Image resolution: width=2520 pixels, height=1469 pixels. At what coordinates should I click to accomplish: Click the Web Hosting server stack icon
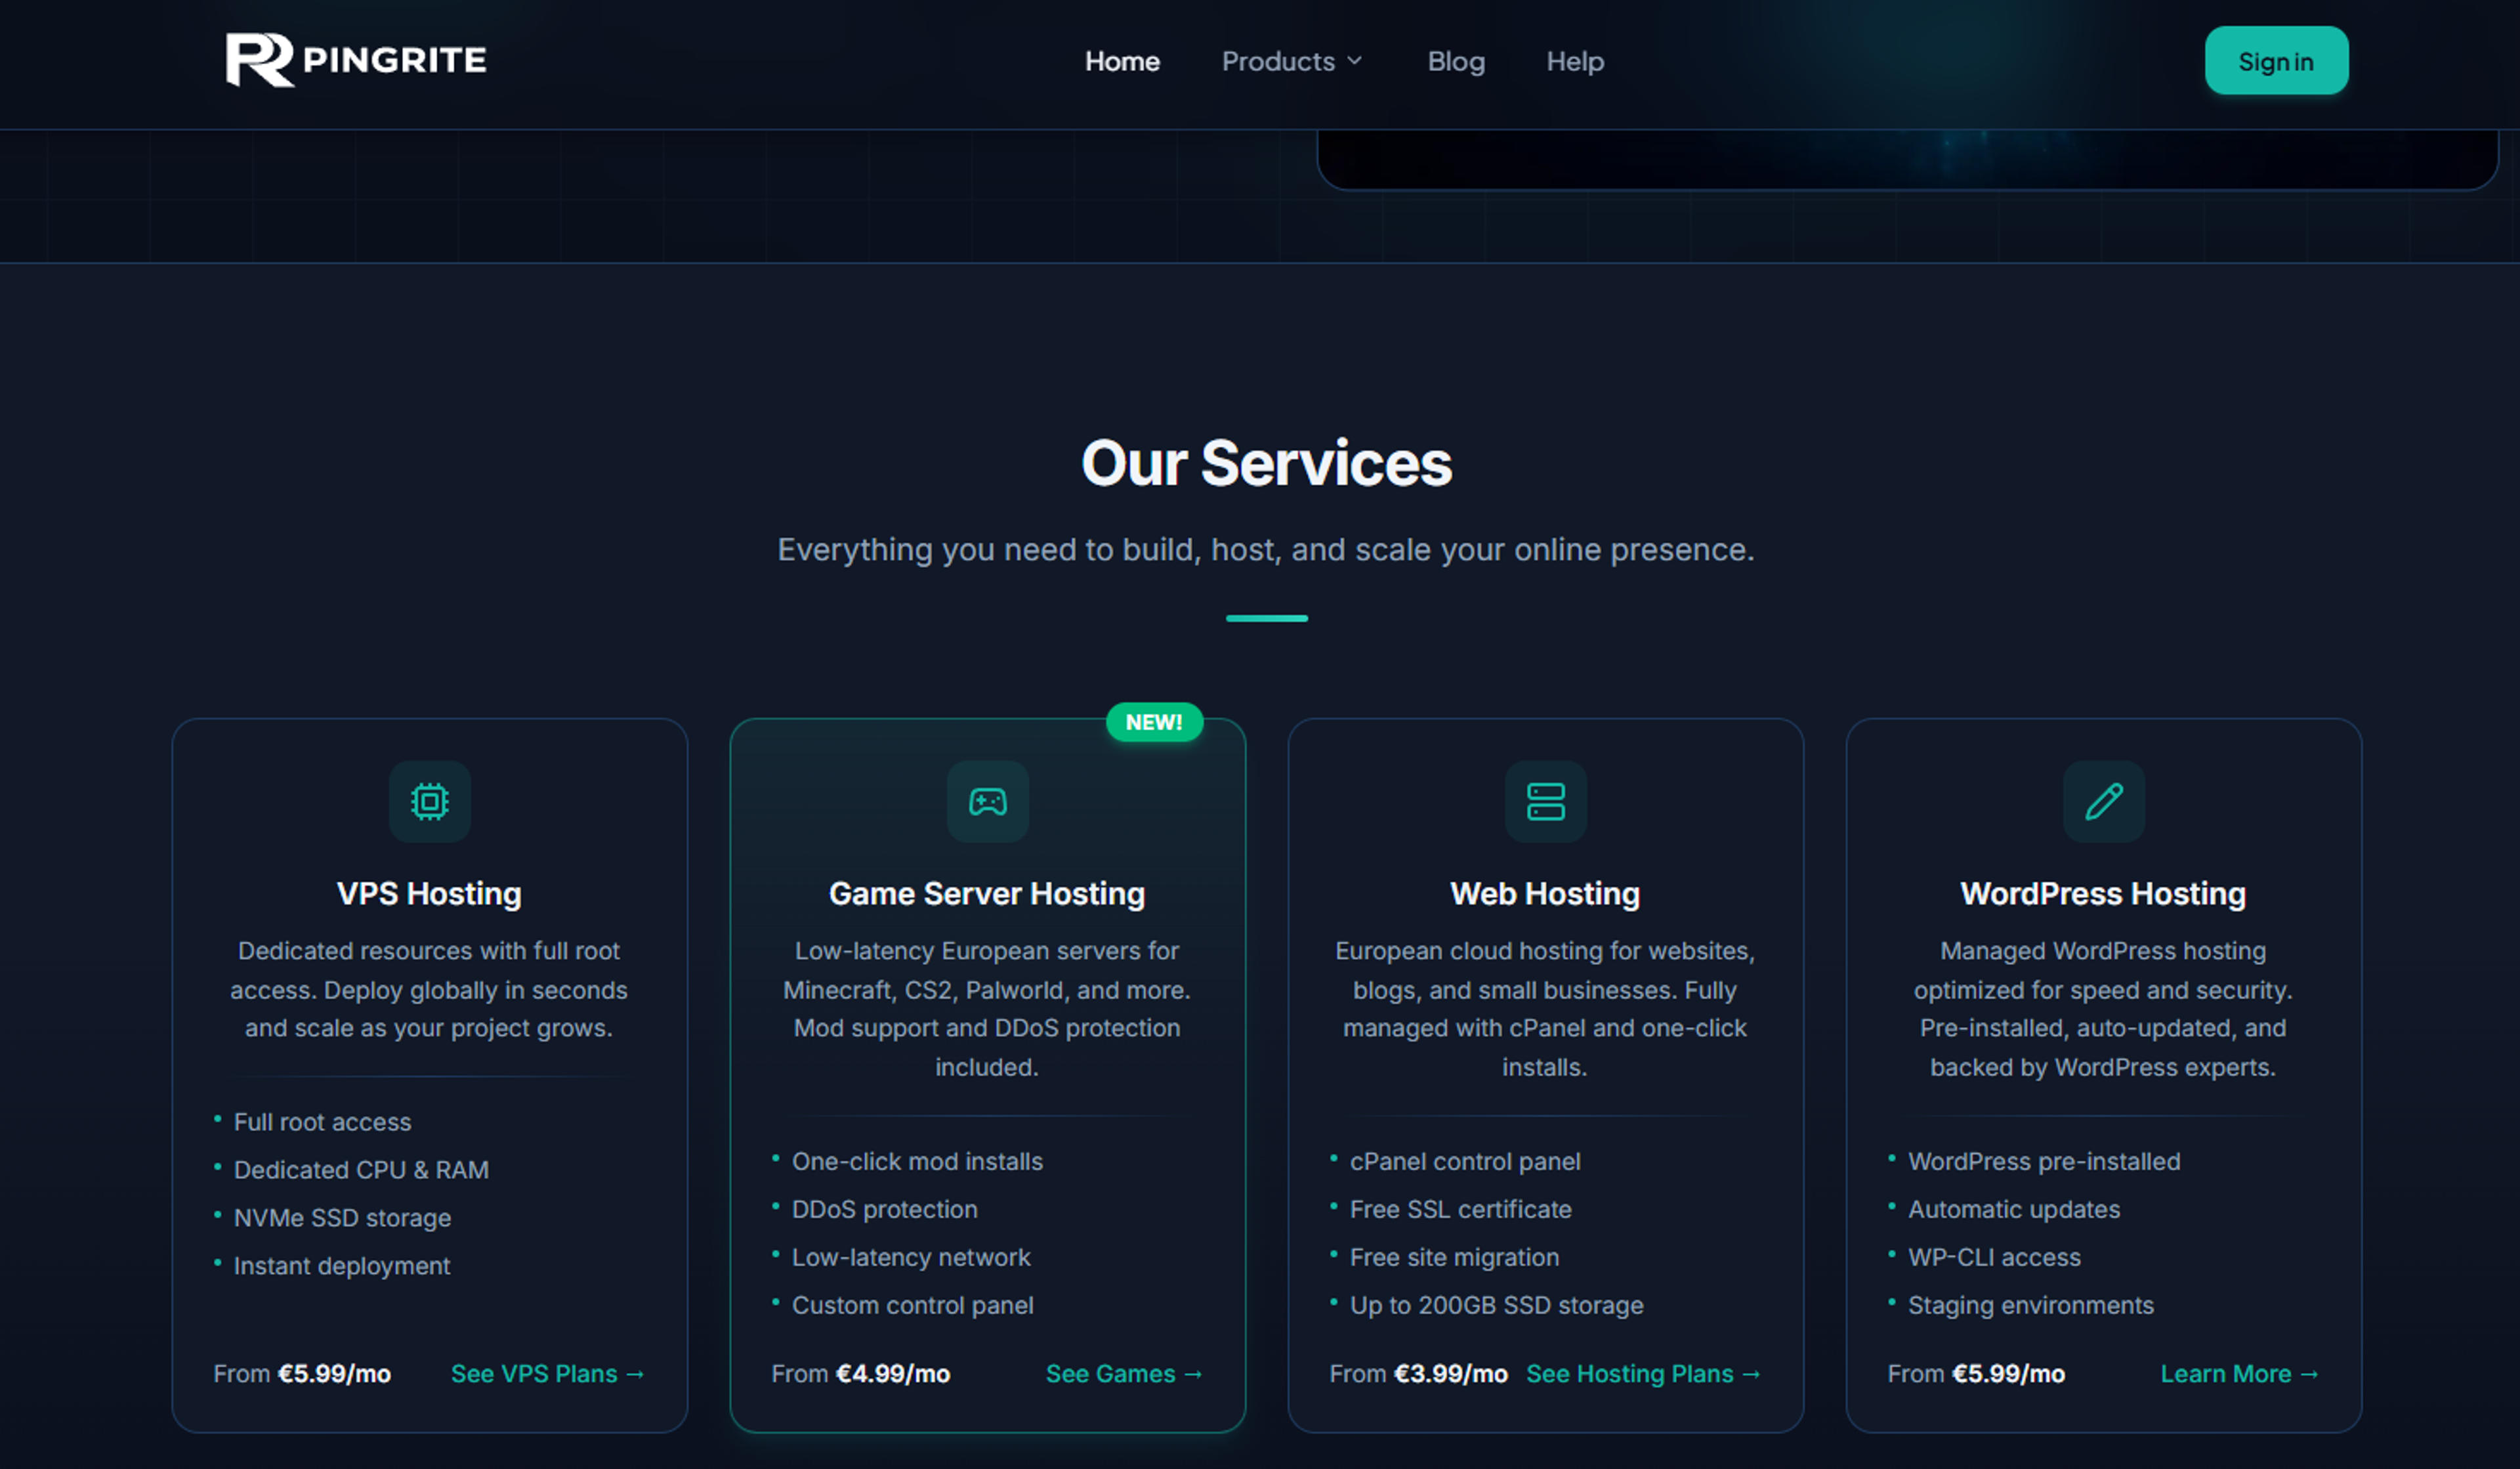1546,801
